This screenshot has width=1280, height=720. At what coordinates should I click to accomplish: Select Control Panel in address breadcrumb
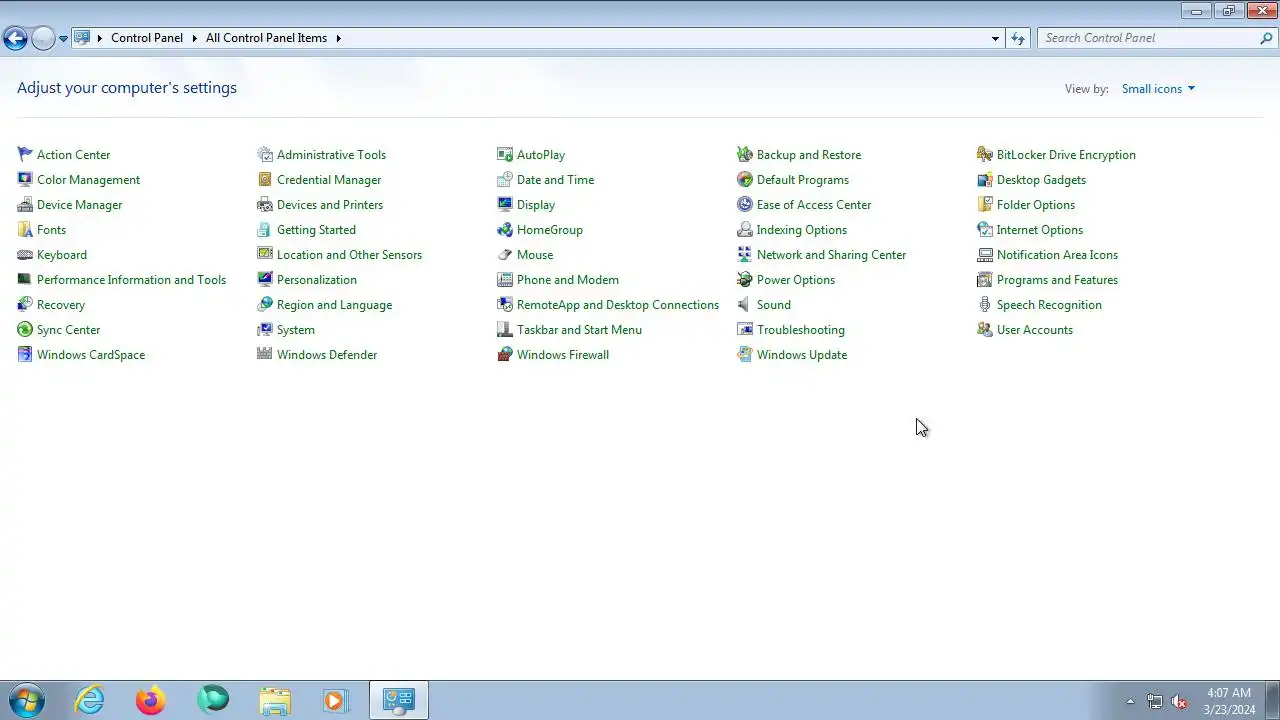point(147,38)
